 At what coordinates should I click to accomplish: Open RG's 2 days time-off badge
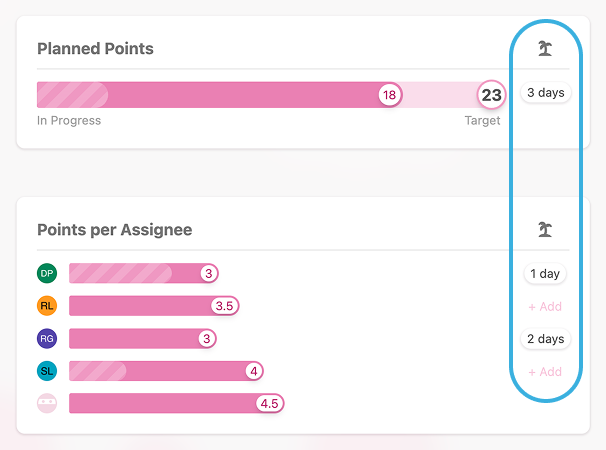(545, 339)
